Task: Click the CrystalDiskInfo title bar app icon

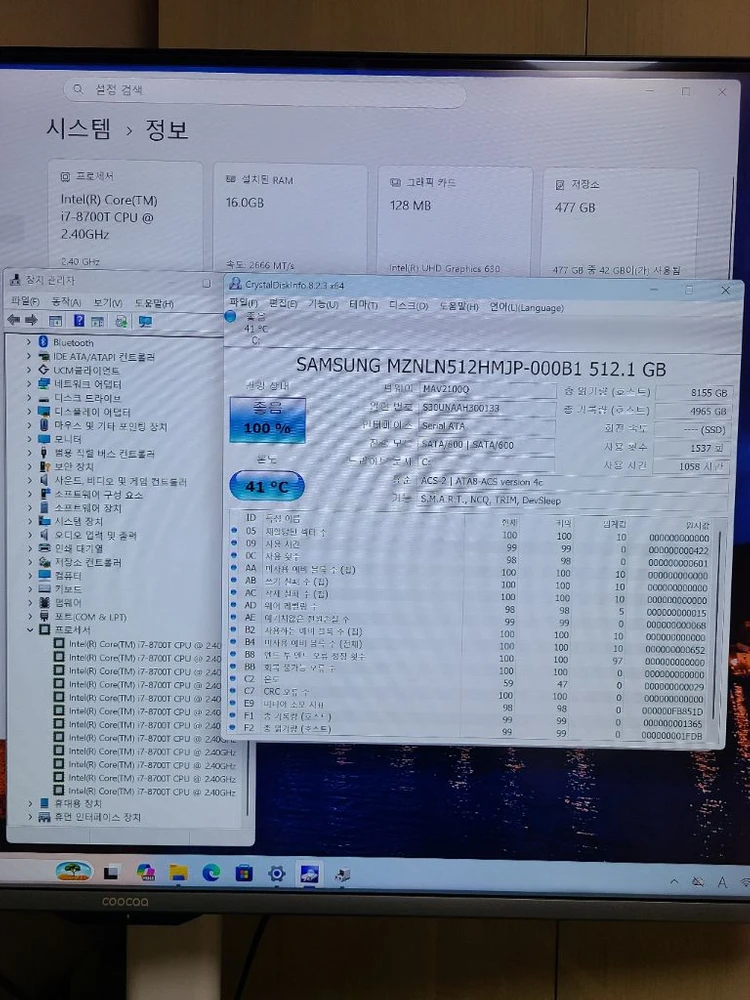Action: (235, 284)
